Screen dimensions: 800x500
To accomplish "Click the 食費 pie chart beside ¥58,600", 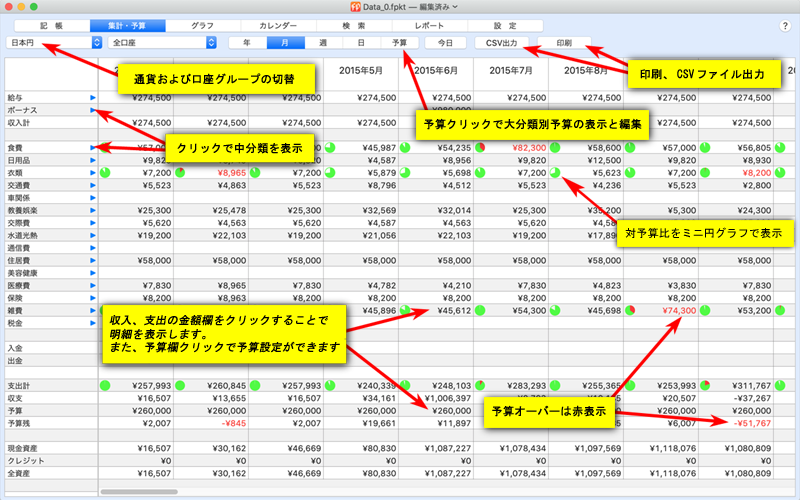I will click(555, 147).
